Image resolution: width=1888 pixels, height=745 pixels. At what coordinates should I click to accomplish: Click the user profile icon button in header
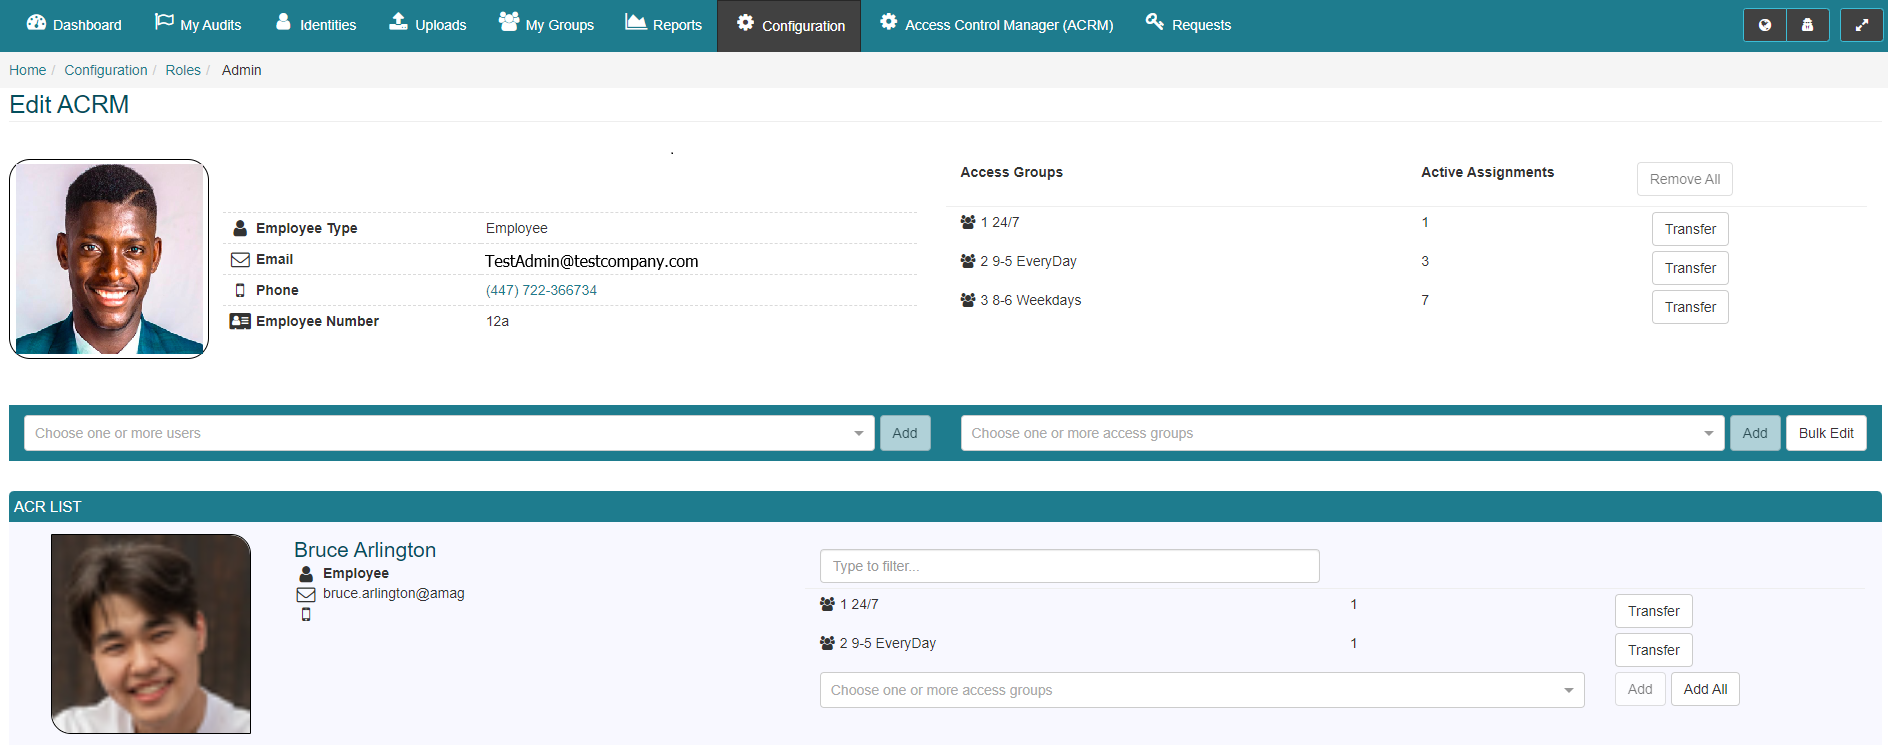pos(1807,25)
